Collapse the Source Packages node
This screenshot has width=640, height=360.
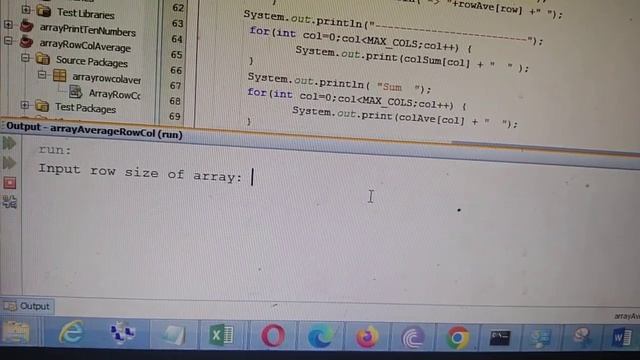[25, 58]
